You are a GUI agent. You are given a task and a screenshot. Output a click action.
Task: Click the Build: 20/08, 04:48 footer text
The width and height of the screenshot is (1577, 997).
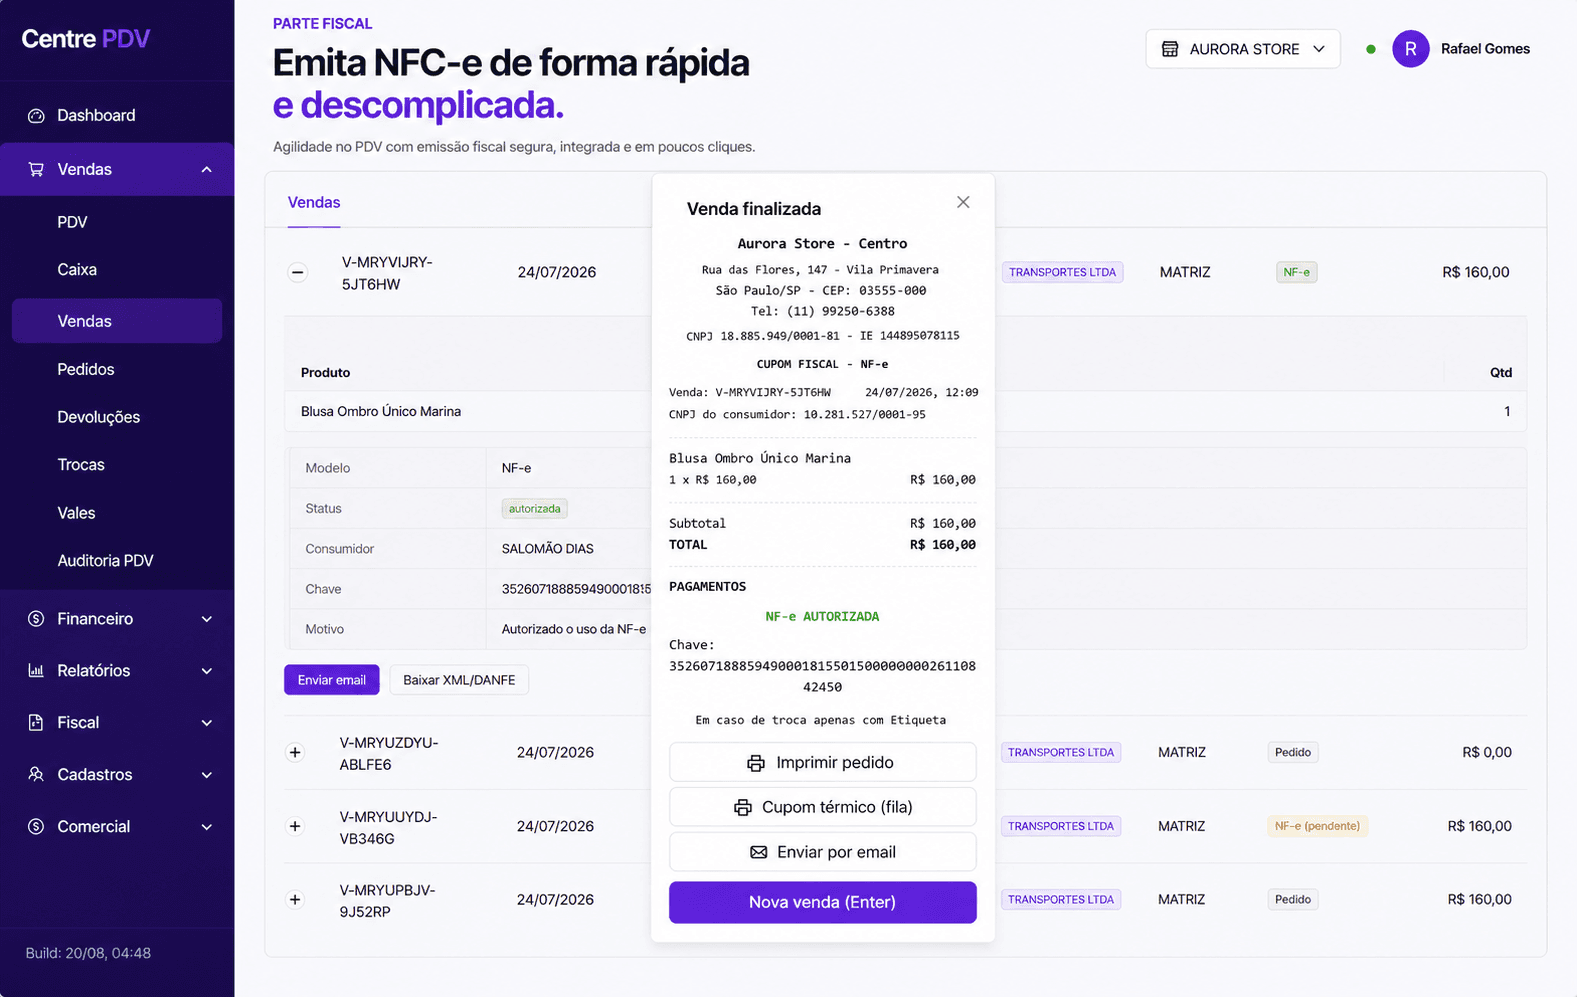[x=88, y=954]
